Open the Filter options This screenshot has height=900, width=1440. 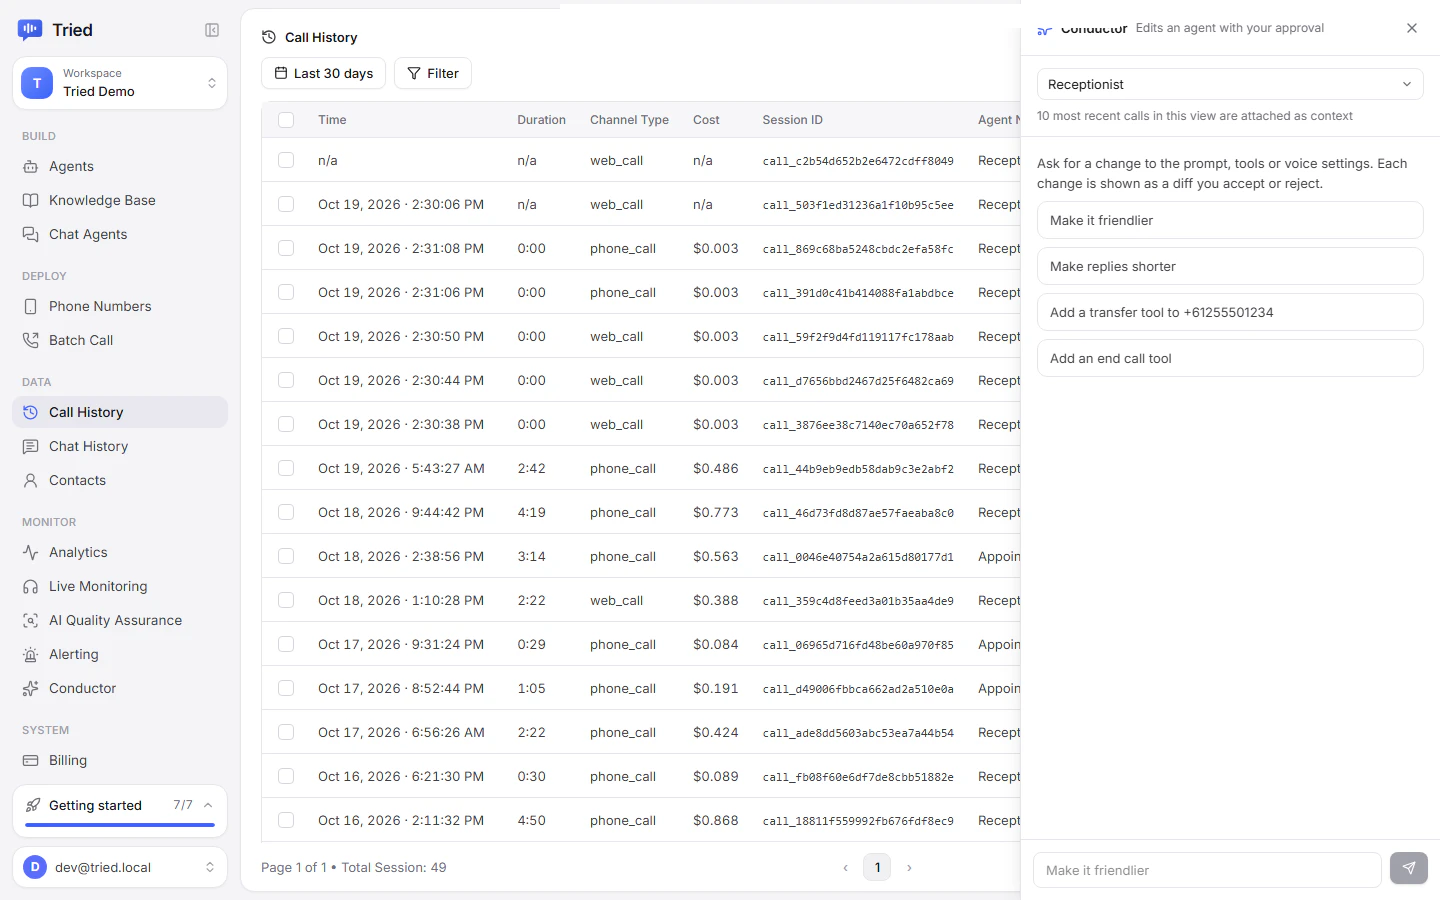433,73
